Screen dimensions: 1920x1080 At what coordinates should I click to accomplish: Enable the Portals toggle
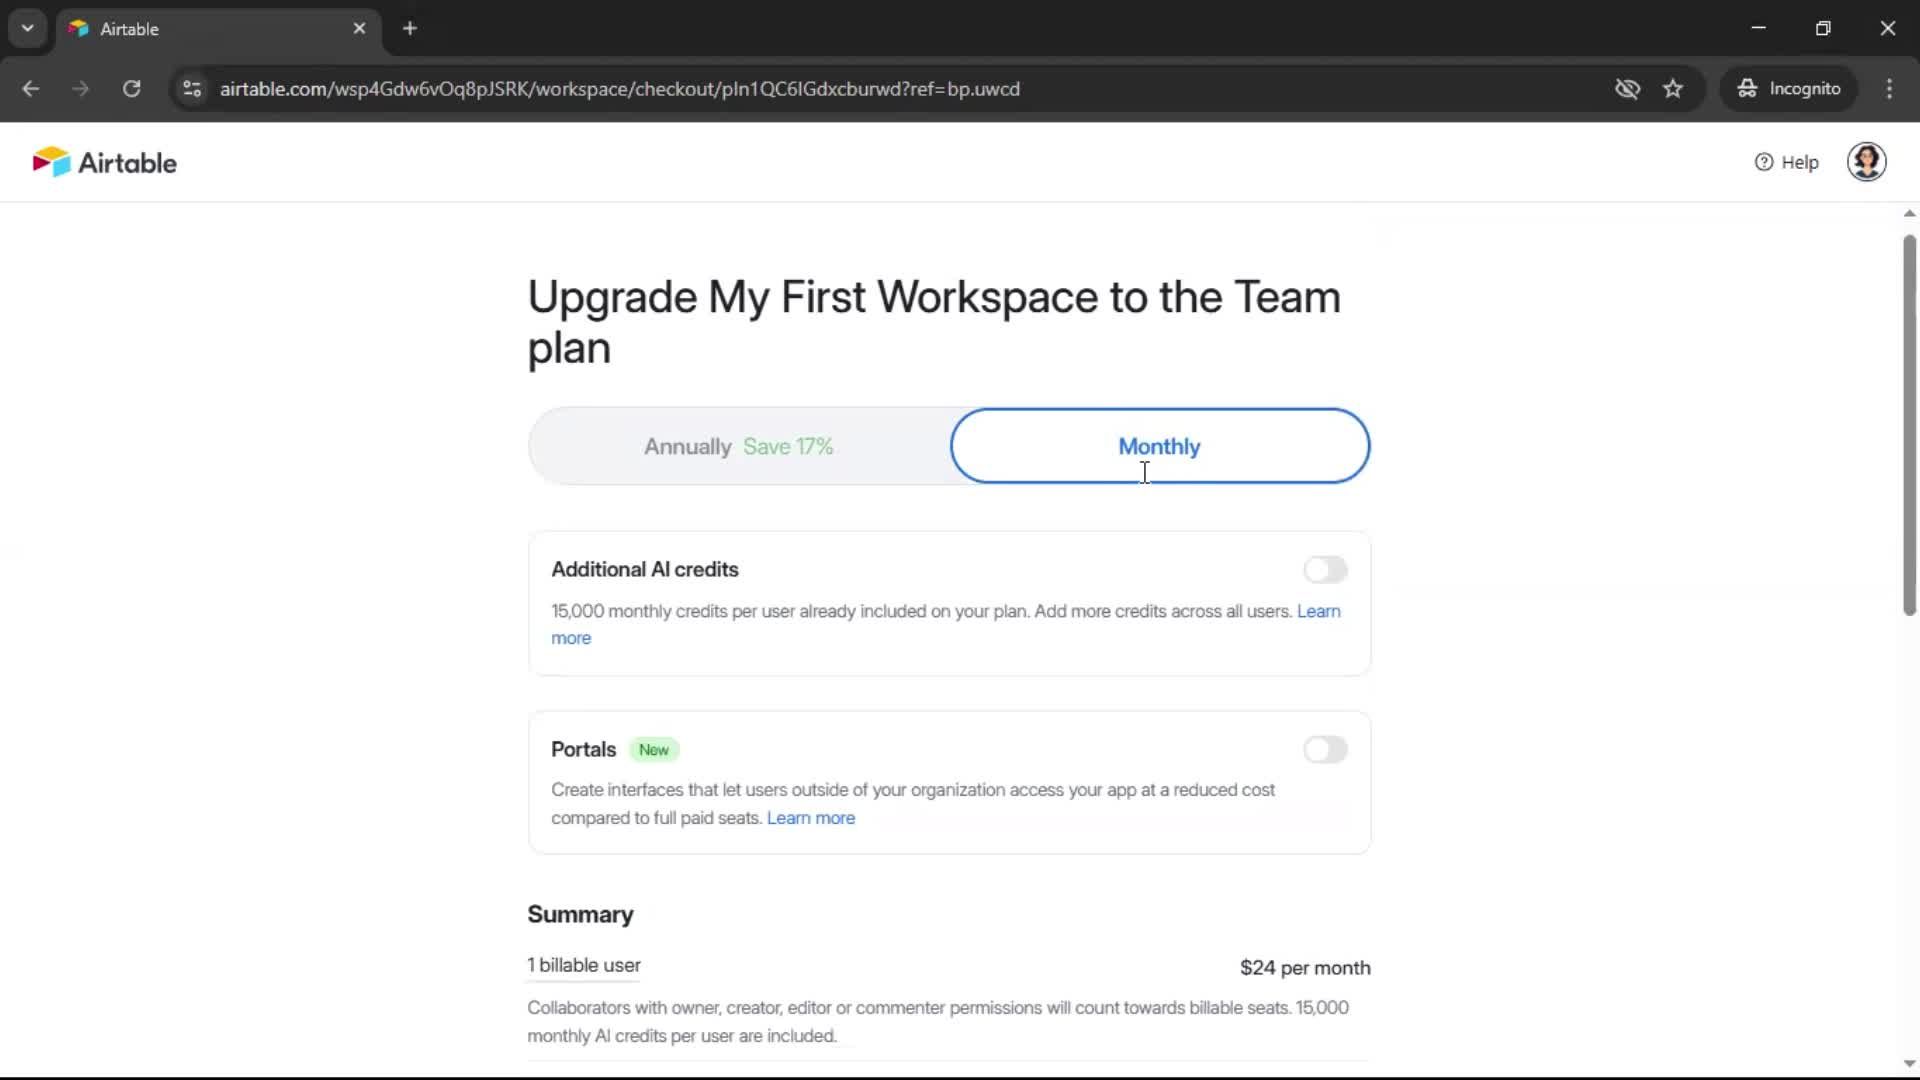click(x=1325, y=750)
